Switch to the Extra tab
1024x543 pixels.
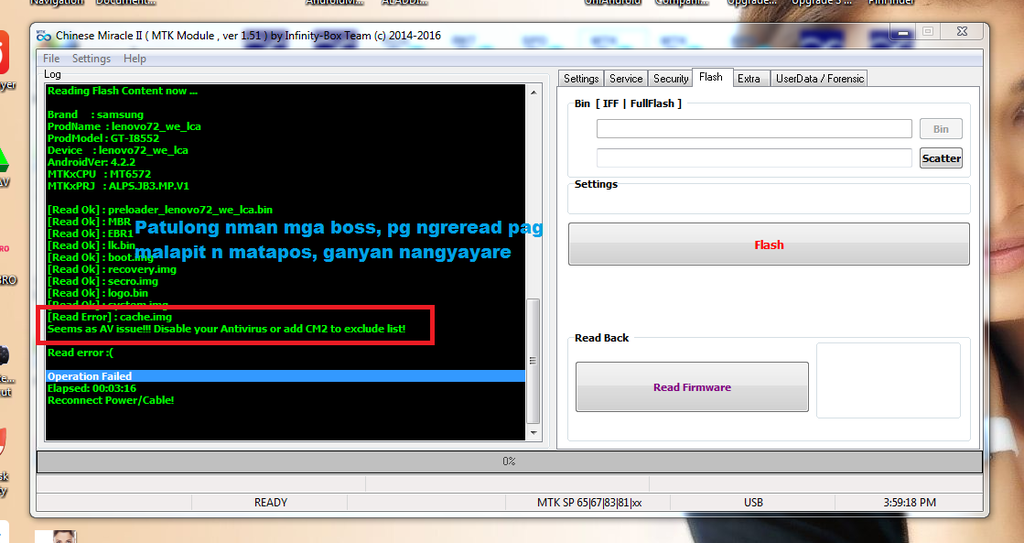[749, 78]
